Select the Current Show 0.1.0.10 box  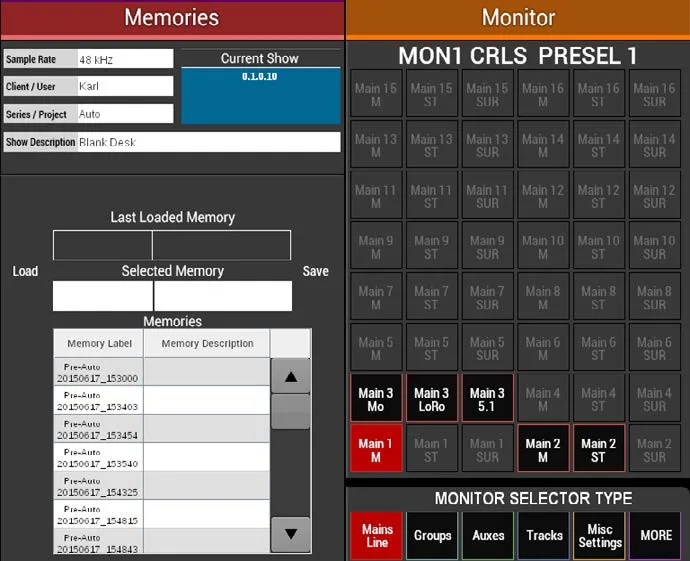[x=261, y=95]
